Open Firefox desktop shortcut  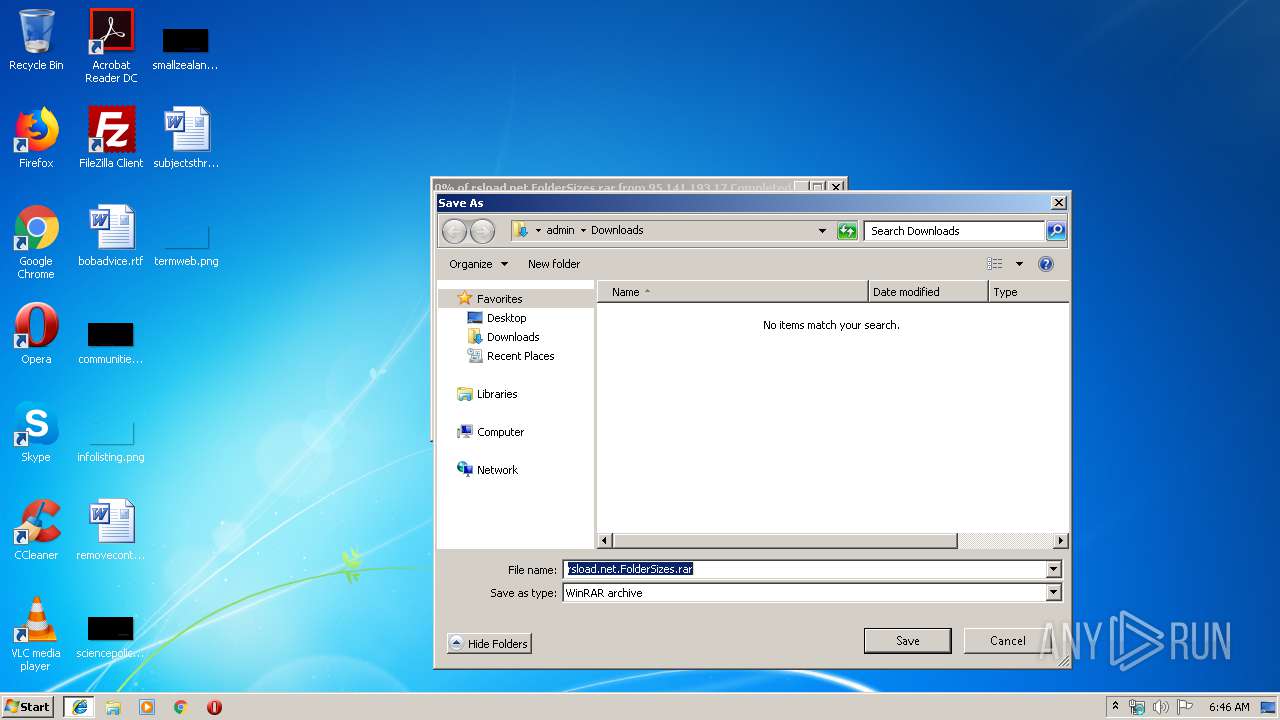36,138
